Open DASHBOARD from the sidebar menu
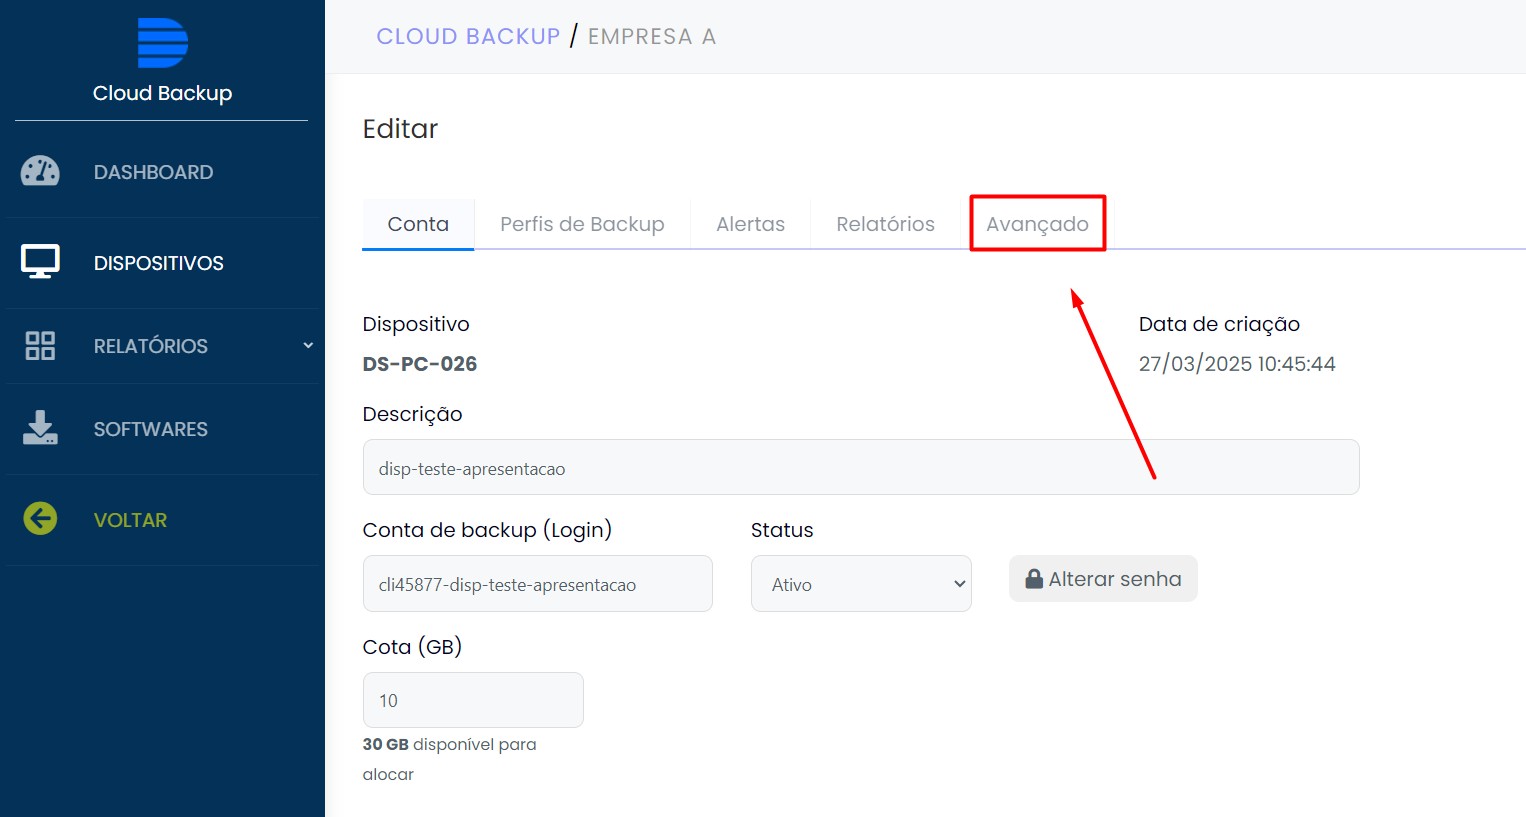 point(153,172)
